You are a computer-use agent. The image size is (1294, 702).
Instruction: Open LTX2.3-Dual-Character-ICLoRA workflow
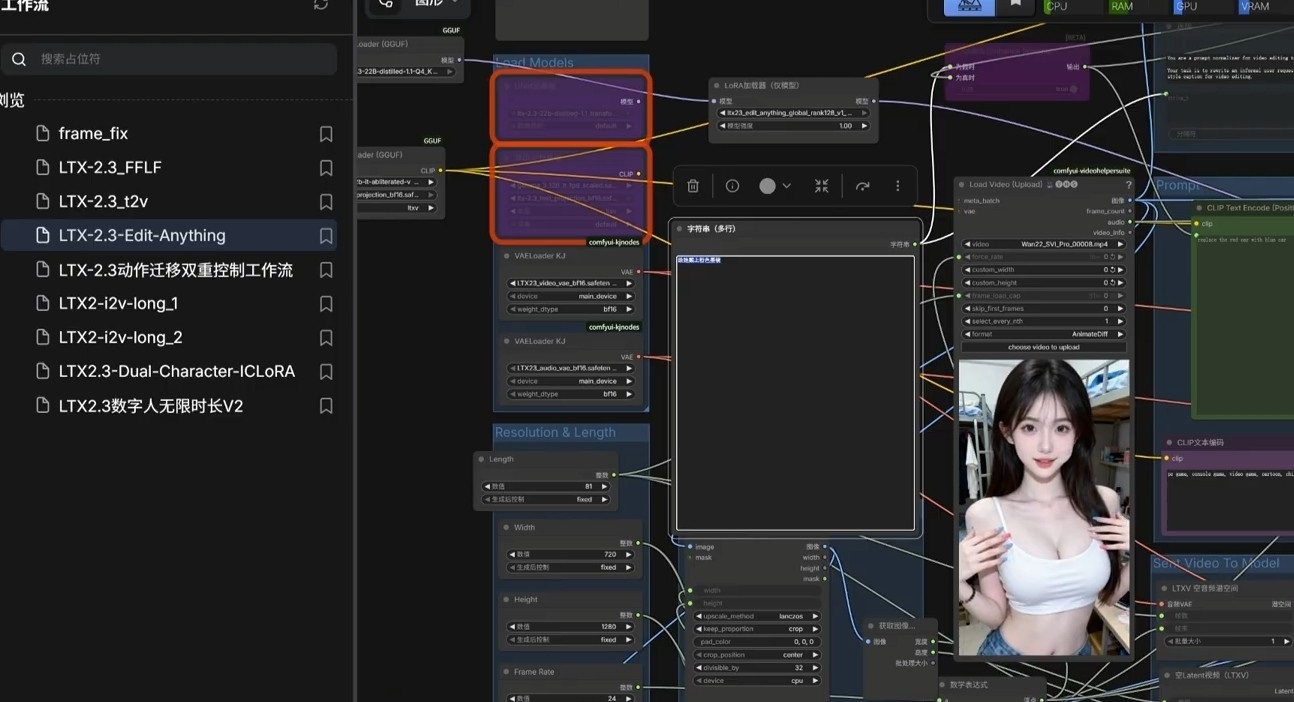point(177,371)
